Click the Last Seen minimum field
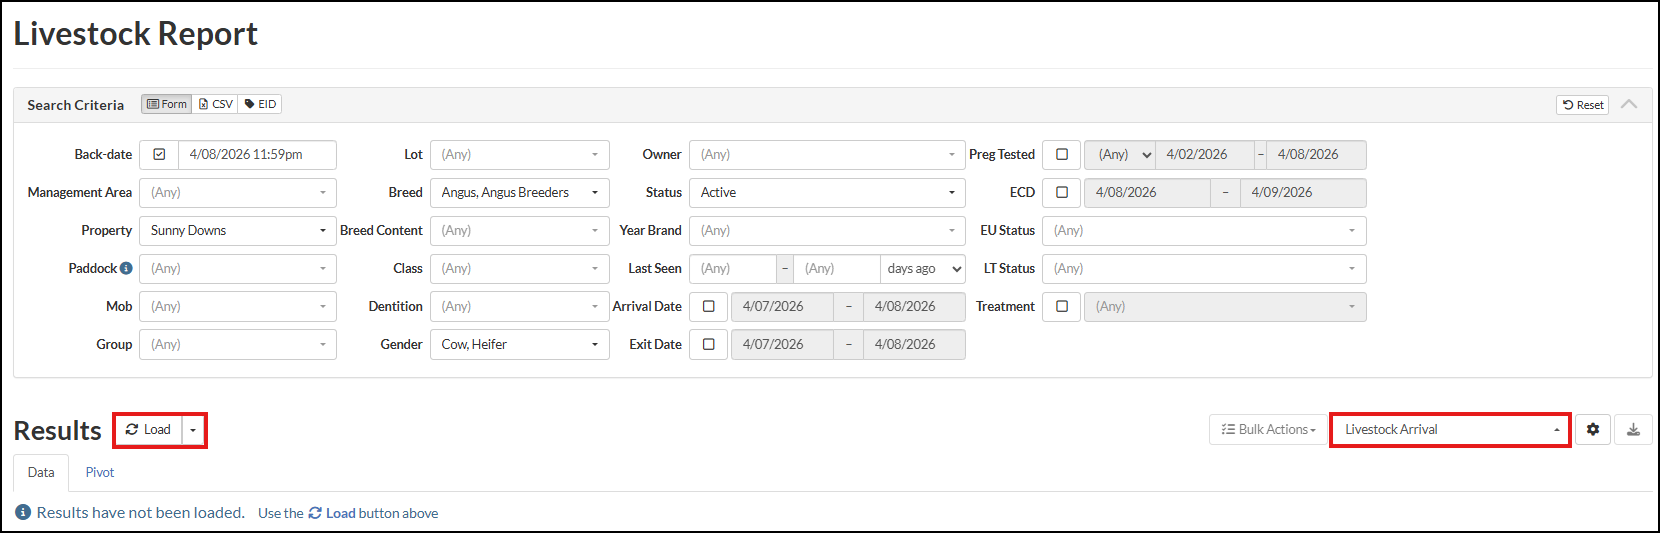 tap(733, 269)
